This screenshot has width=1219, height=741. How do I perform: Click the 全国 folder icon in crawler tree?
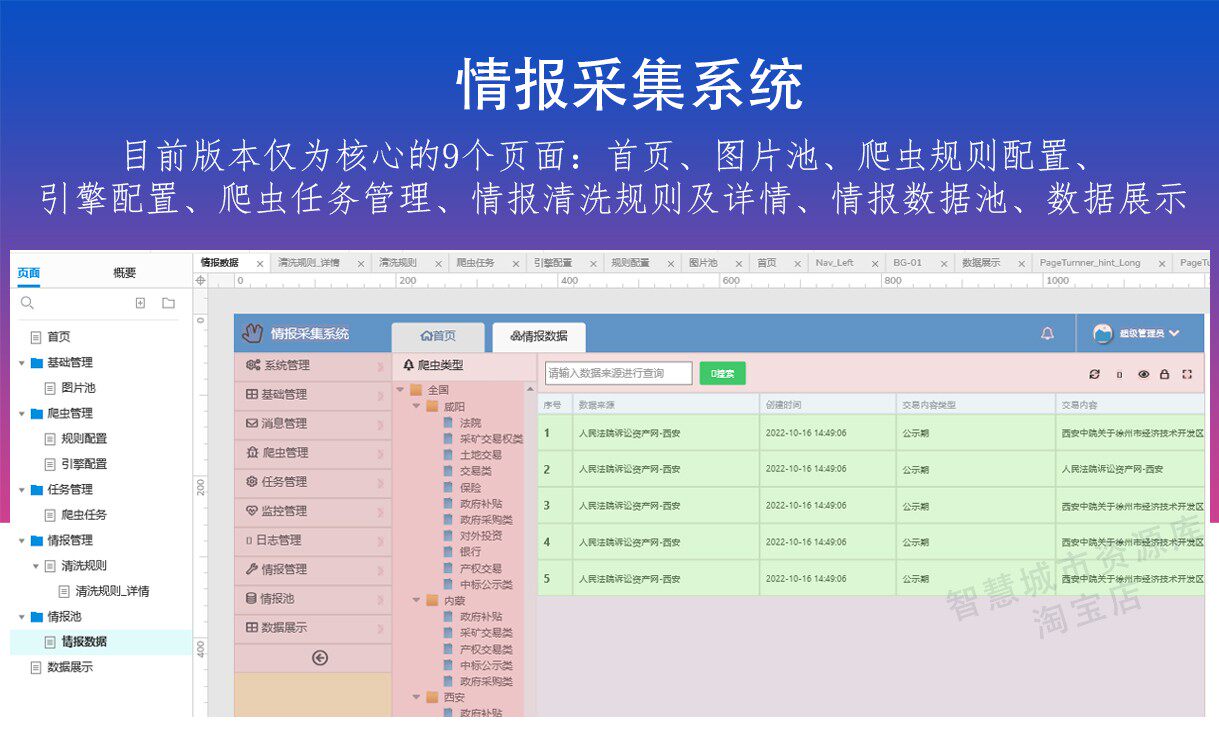click(416, 390)
